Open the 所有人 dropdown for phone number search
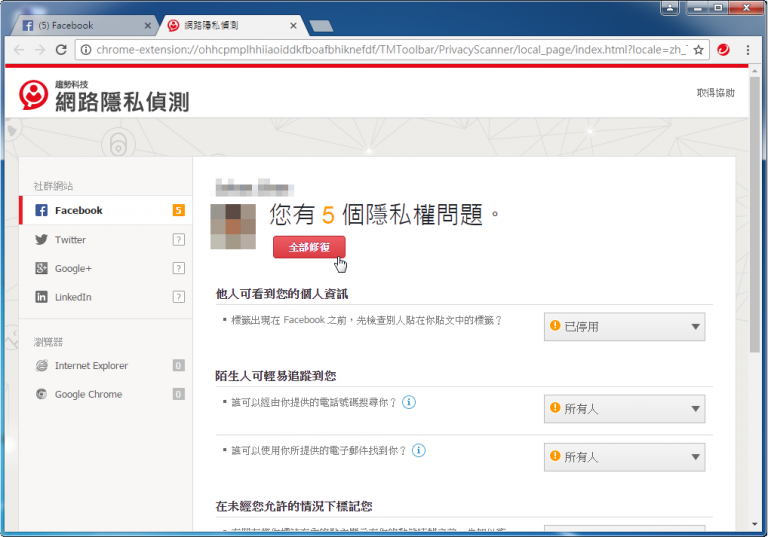Screen dimensions: 768x537 [624, 409]
